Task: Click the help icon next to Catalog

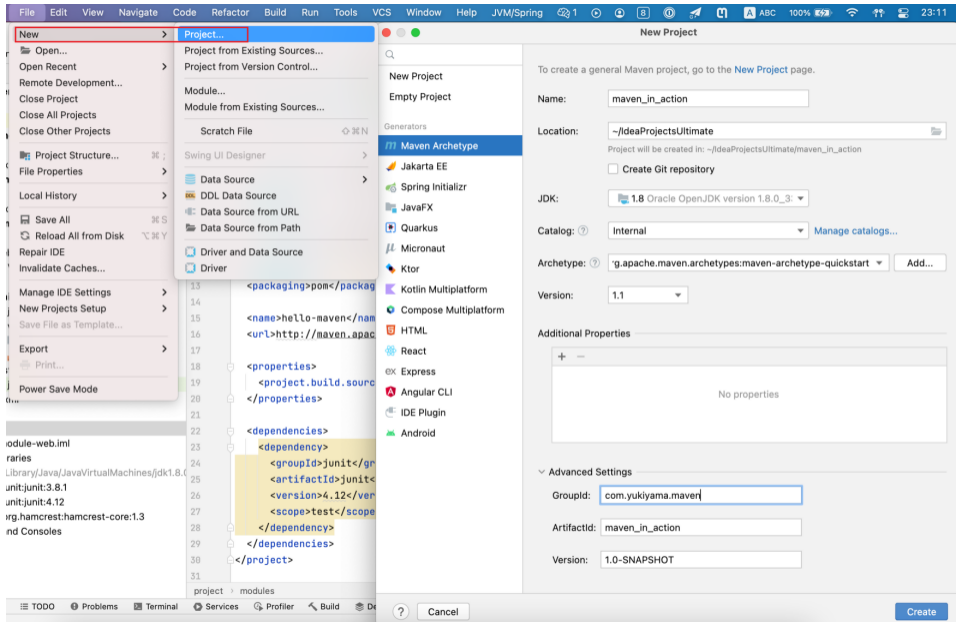Action: tap(583, 231)
